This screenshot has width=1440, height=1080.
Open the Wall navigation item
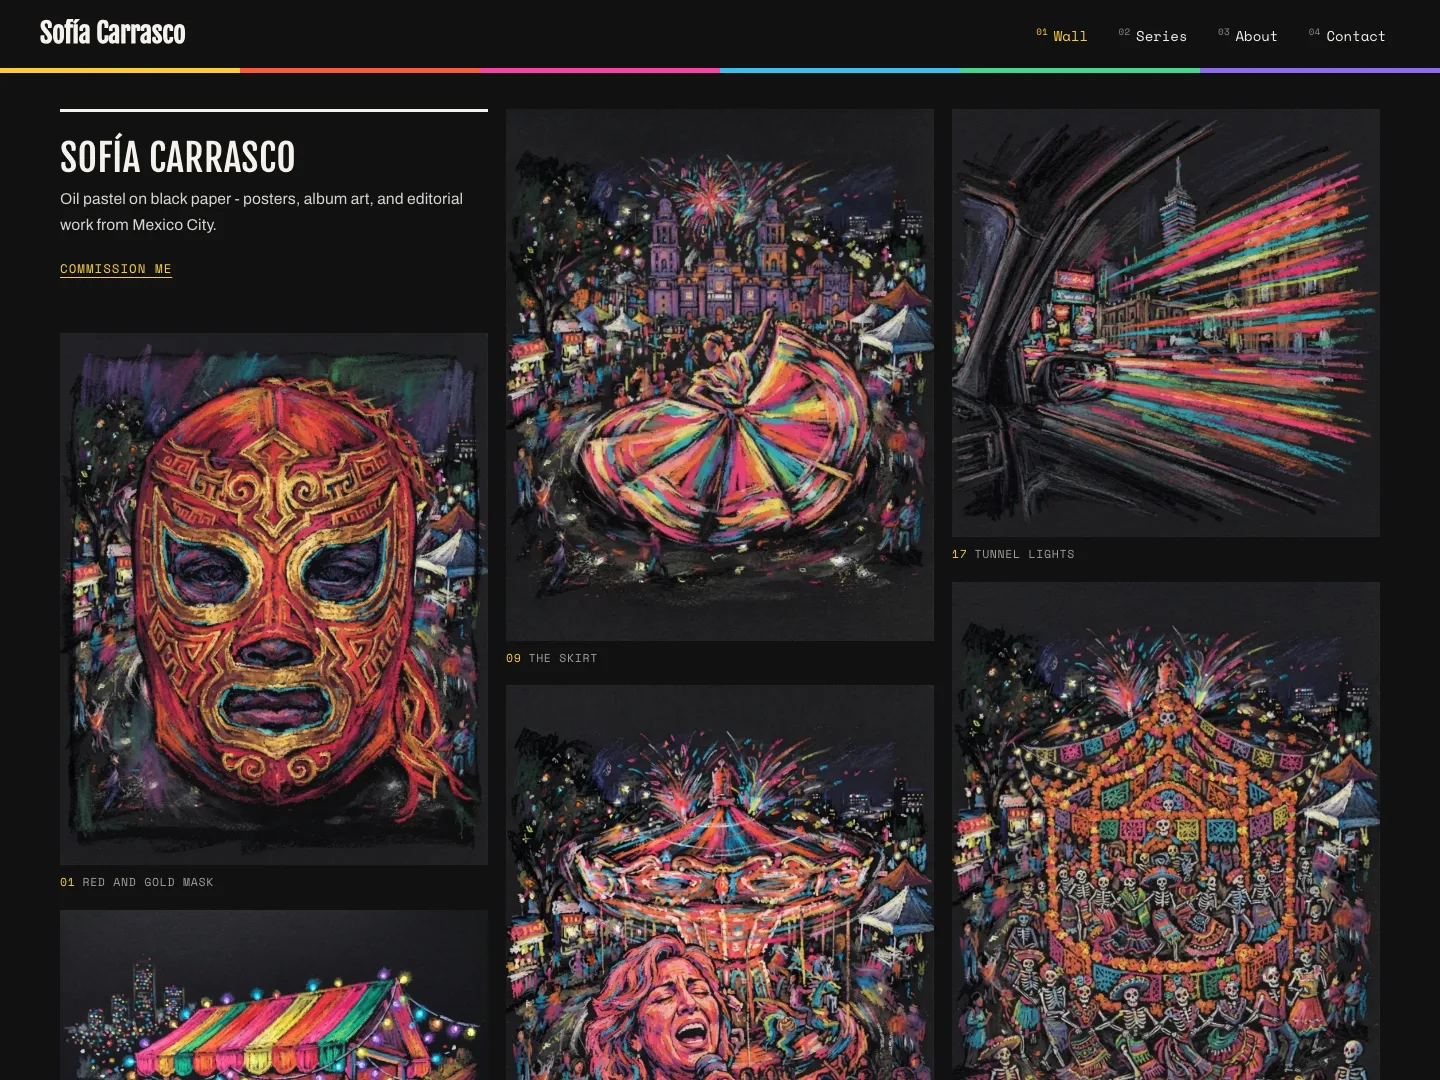click(x=1061, y=36)
